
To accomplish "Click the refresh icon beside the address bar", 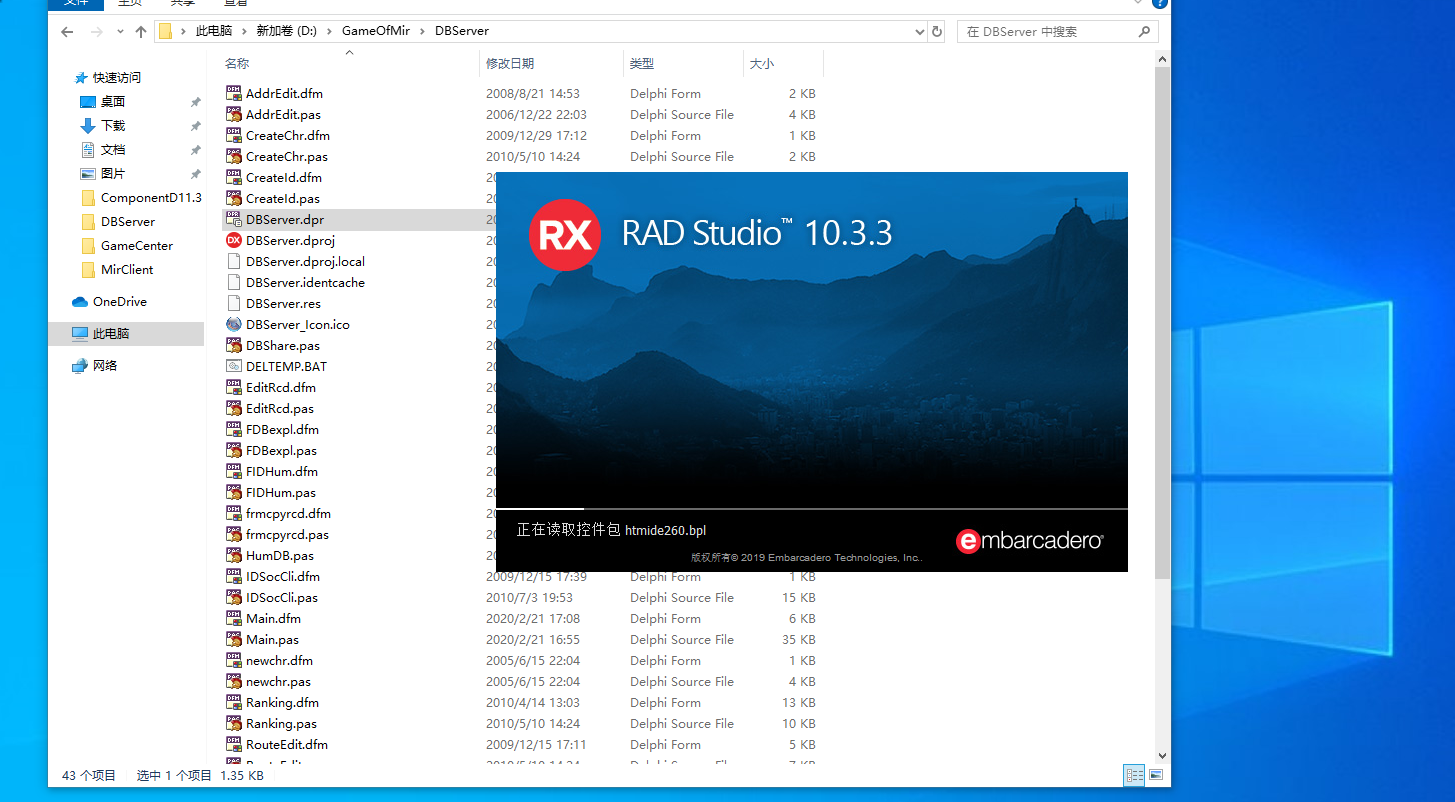I will coord(937,31).
